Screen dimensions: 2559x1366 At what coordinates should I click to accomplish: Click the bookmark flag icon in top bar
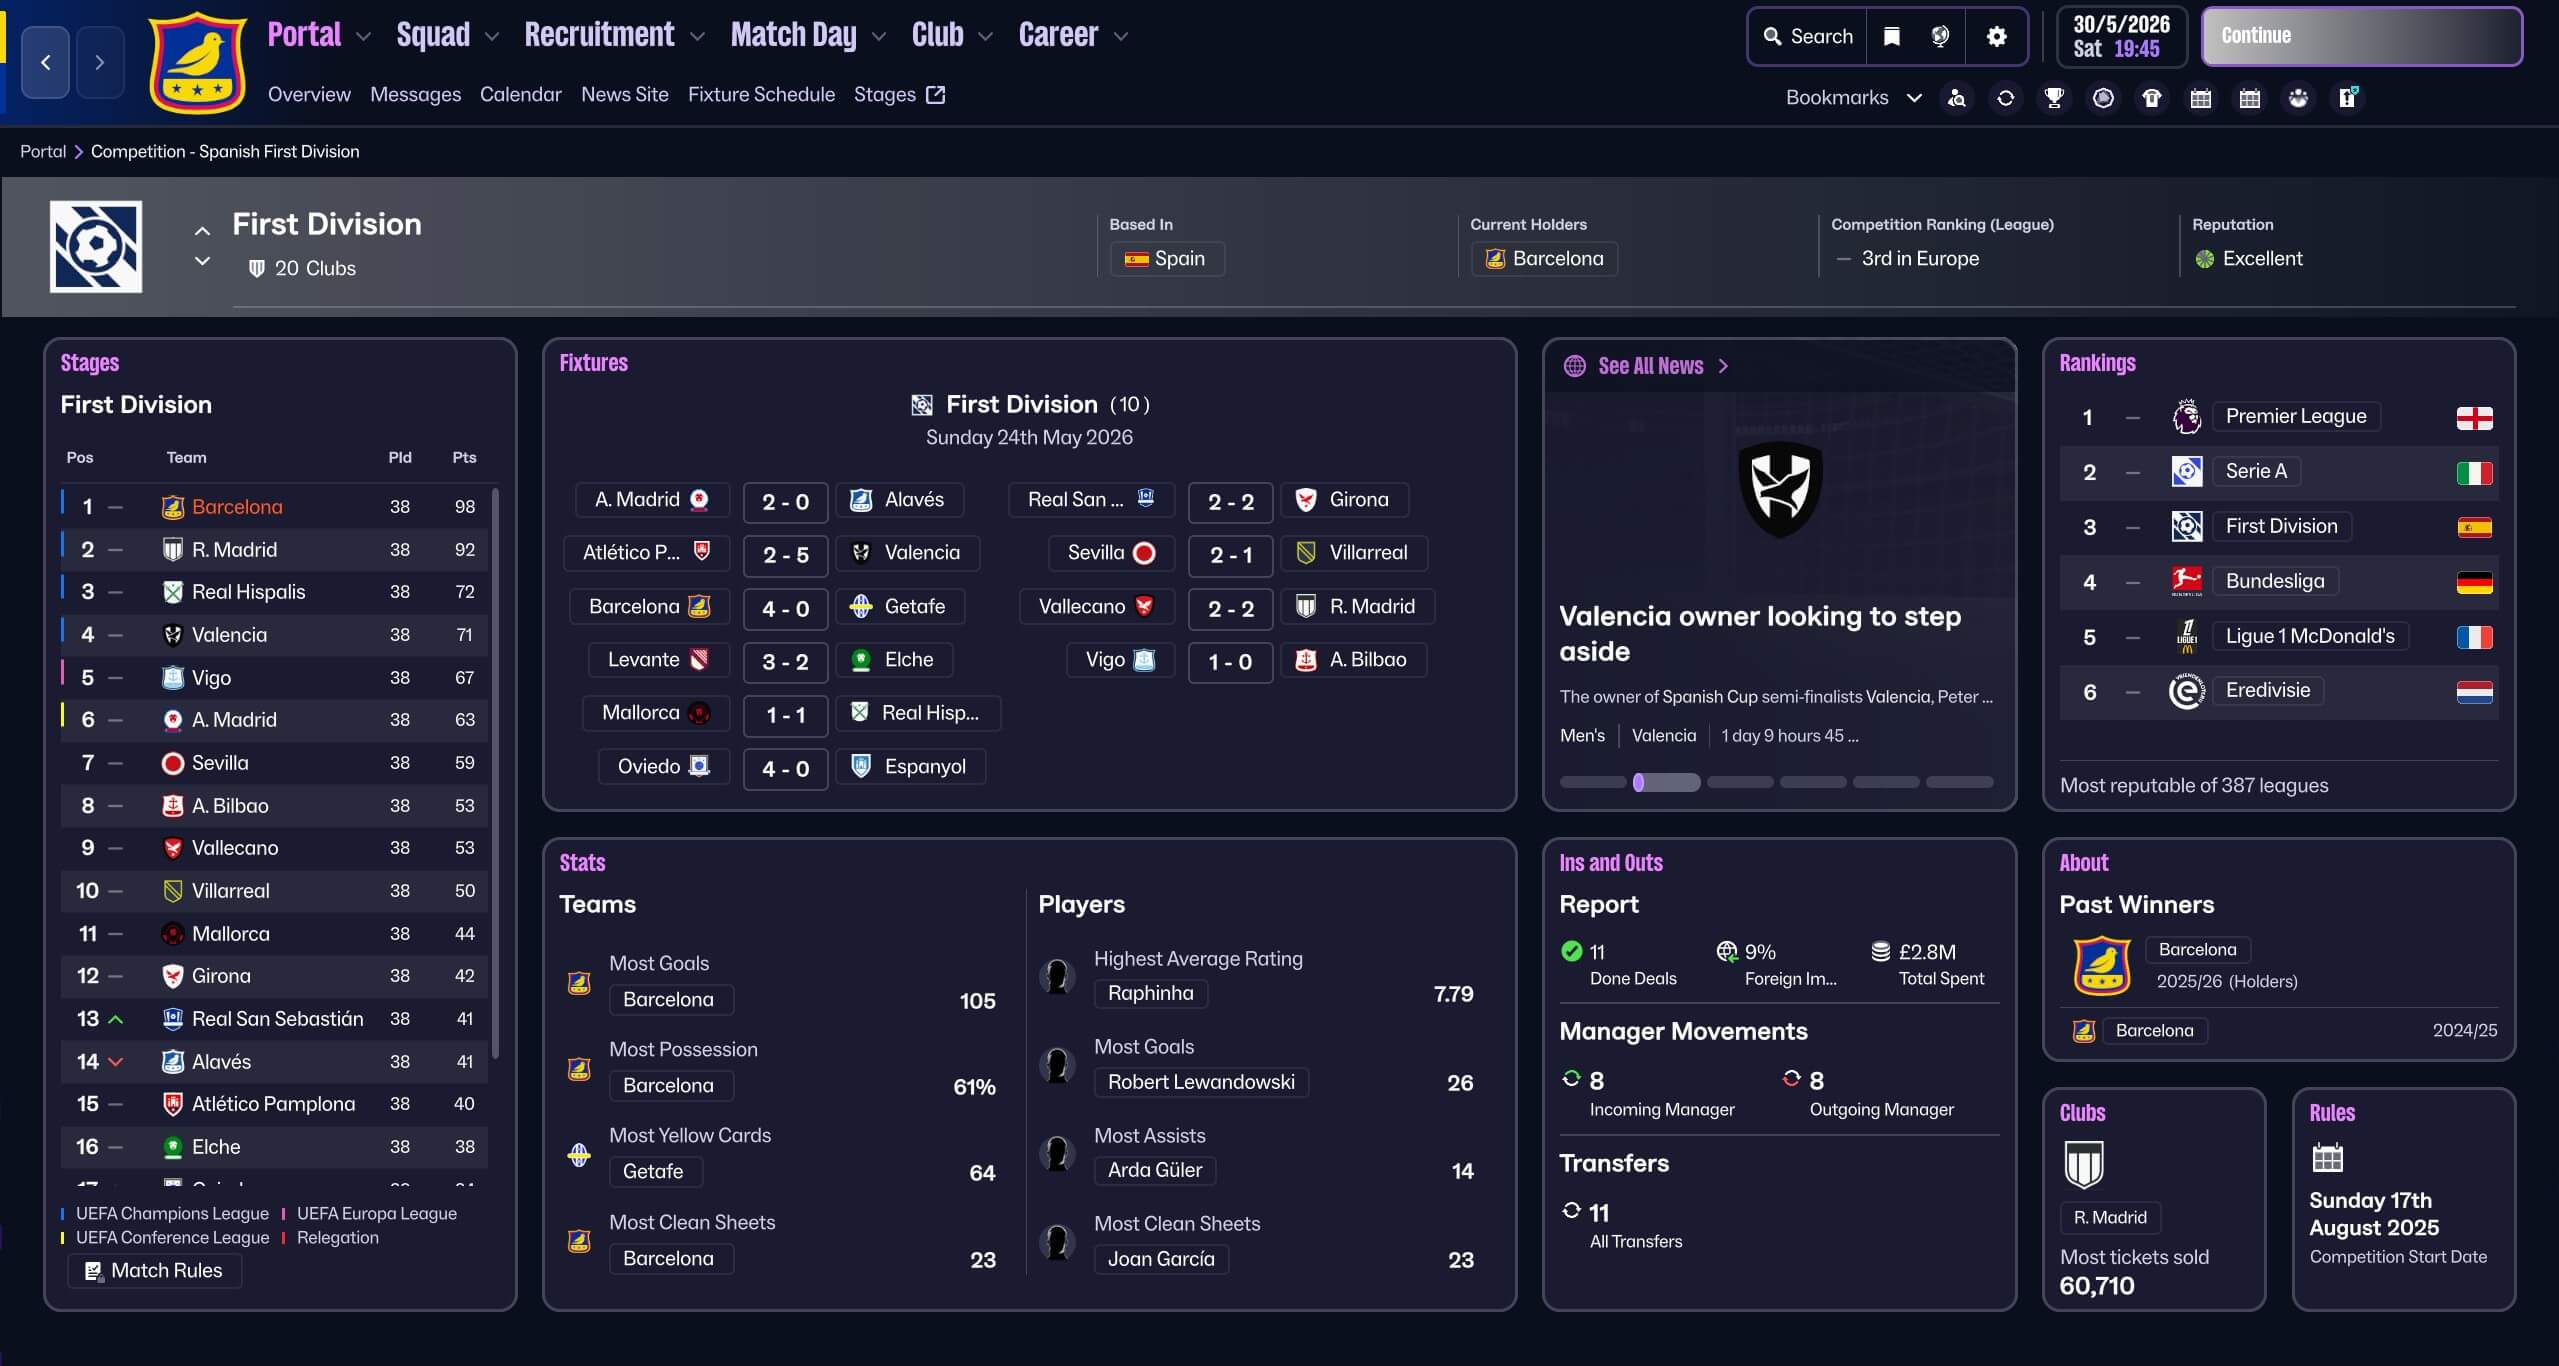click(x=1891, y=37)
